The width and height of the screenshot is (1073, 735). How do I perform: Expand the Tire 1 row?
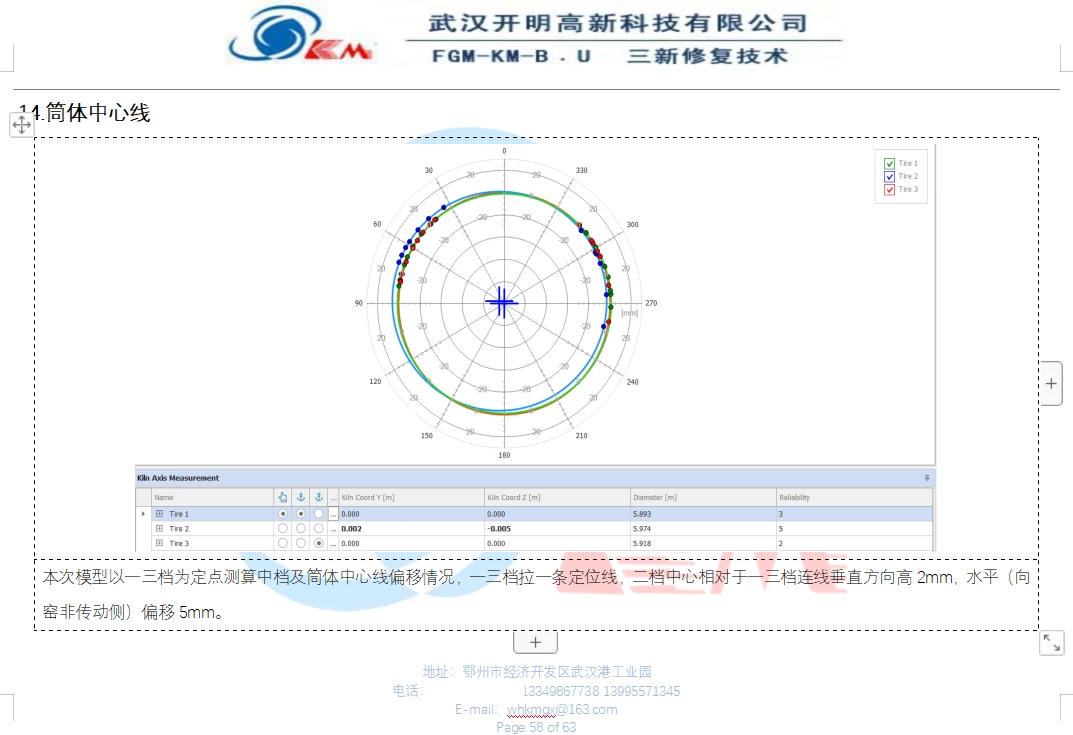(x=159, y=513)
